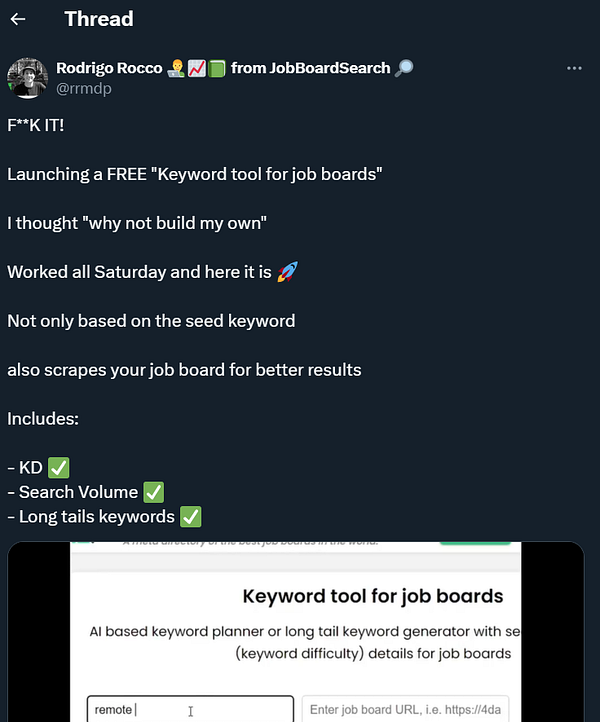Image resolution: width=600 pixels, height=722 pixels.
Task: Open Rodrigo Rocco's profile avatar
Action: pos(27,77)
